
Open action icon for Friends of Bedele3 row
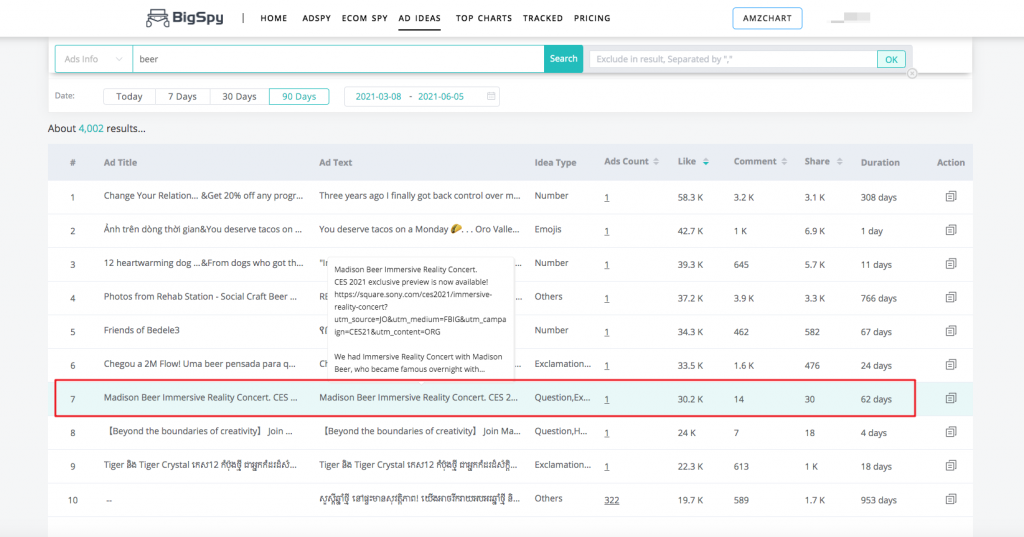951,331
